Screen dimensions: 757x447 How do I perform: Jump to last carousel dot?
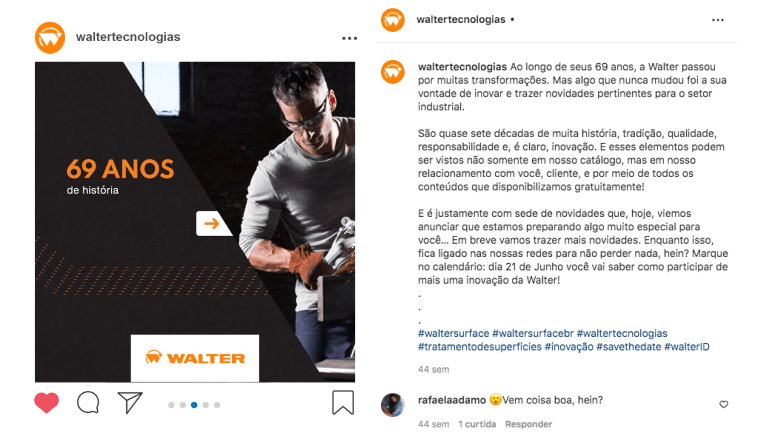[217, 405]
